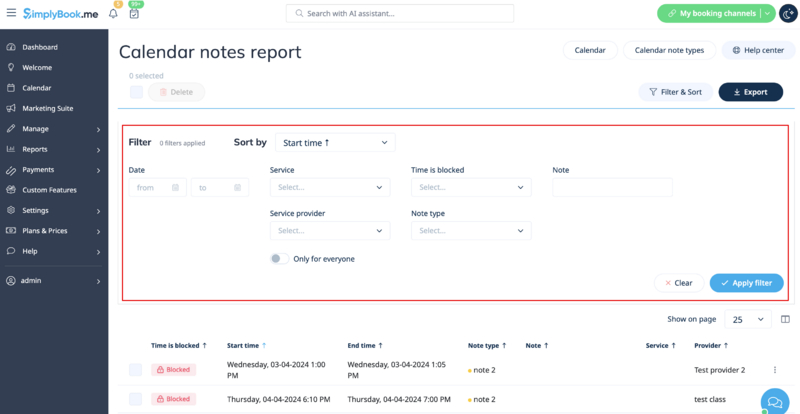The width and height of the screenshot is (800, 414).
Task: Click the Apply filter button
Action: pos(746,283)
